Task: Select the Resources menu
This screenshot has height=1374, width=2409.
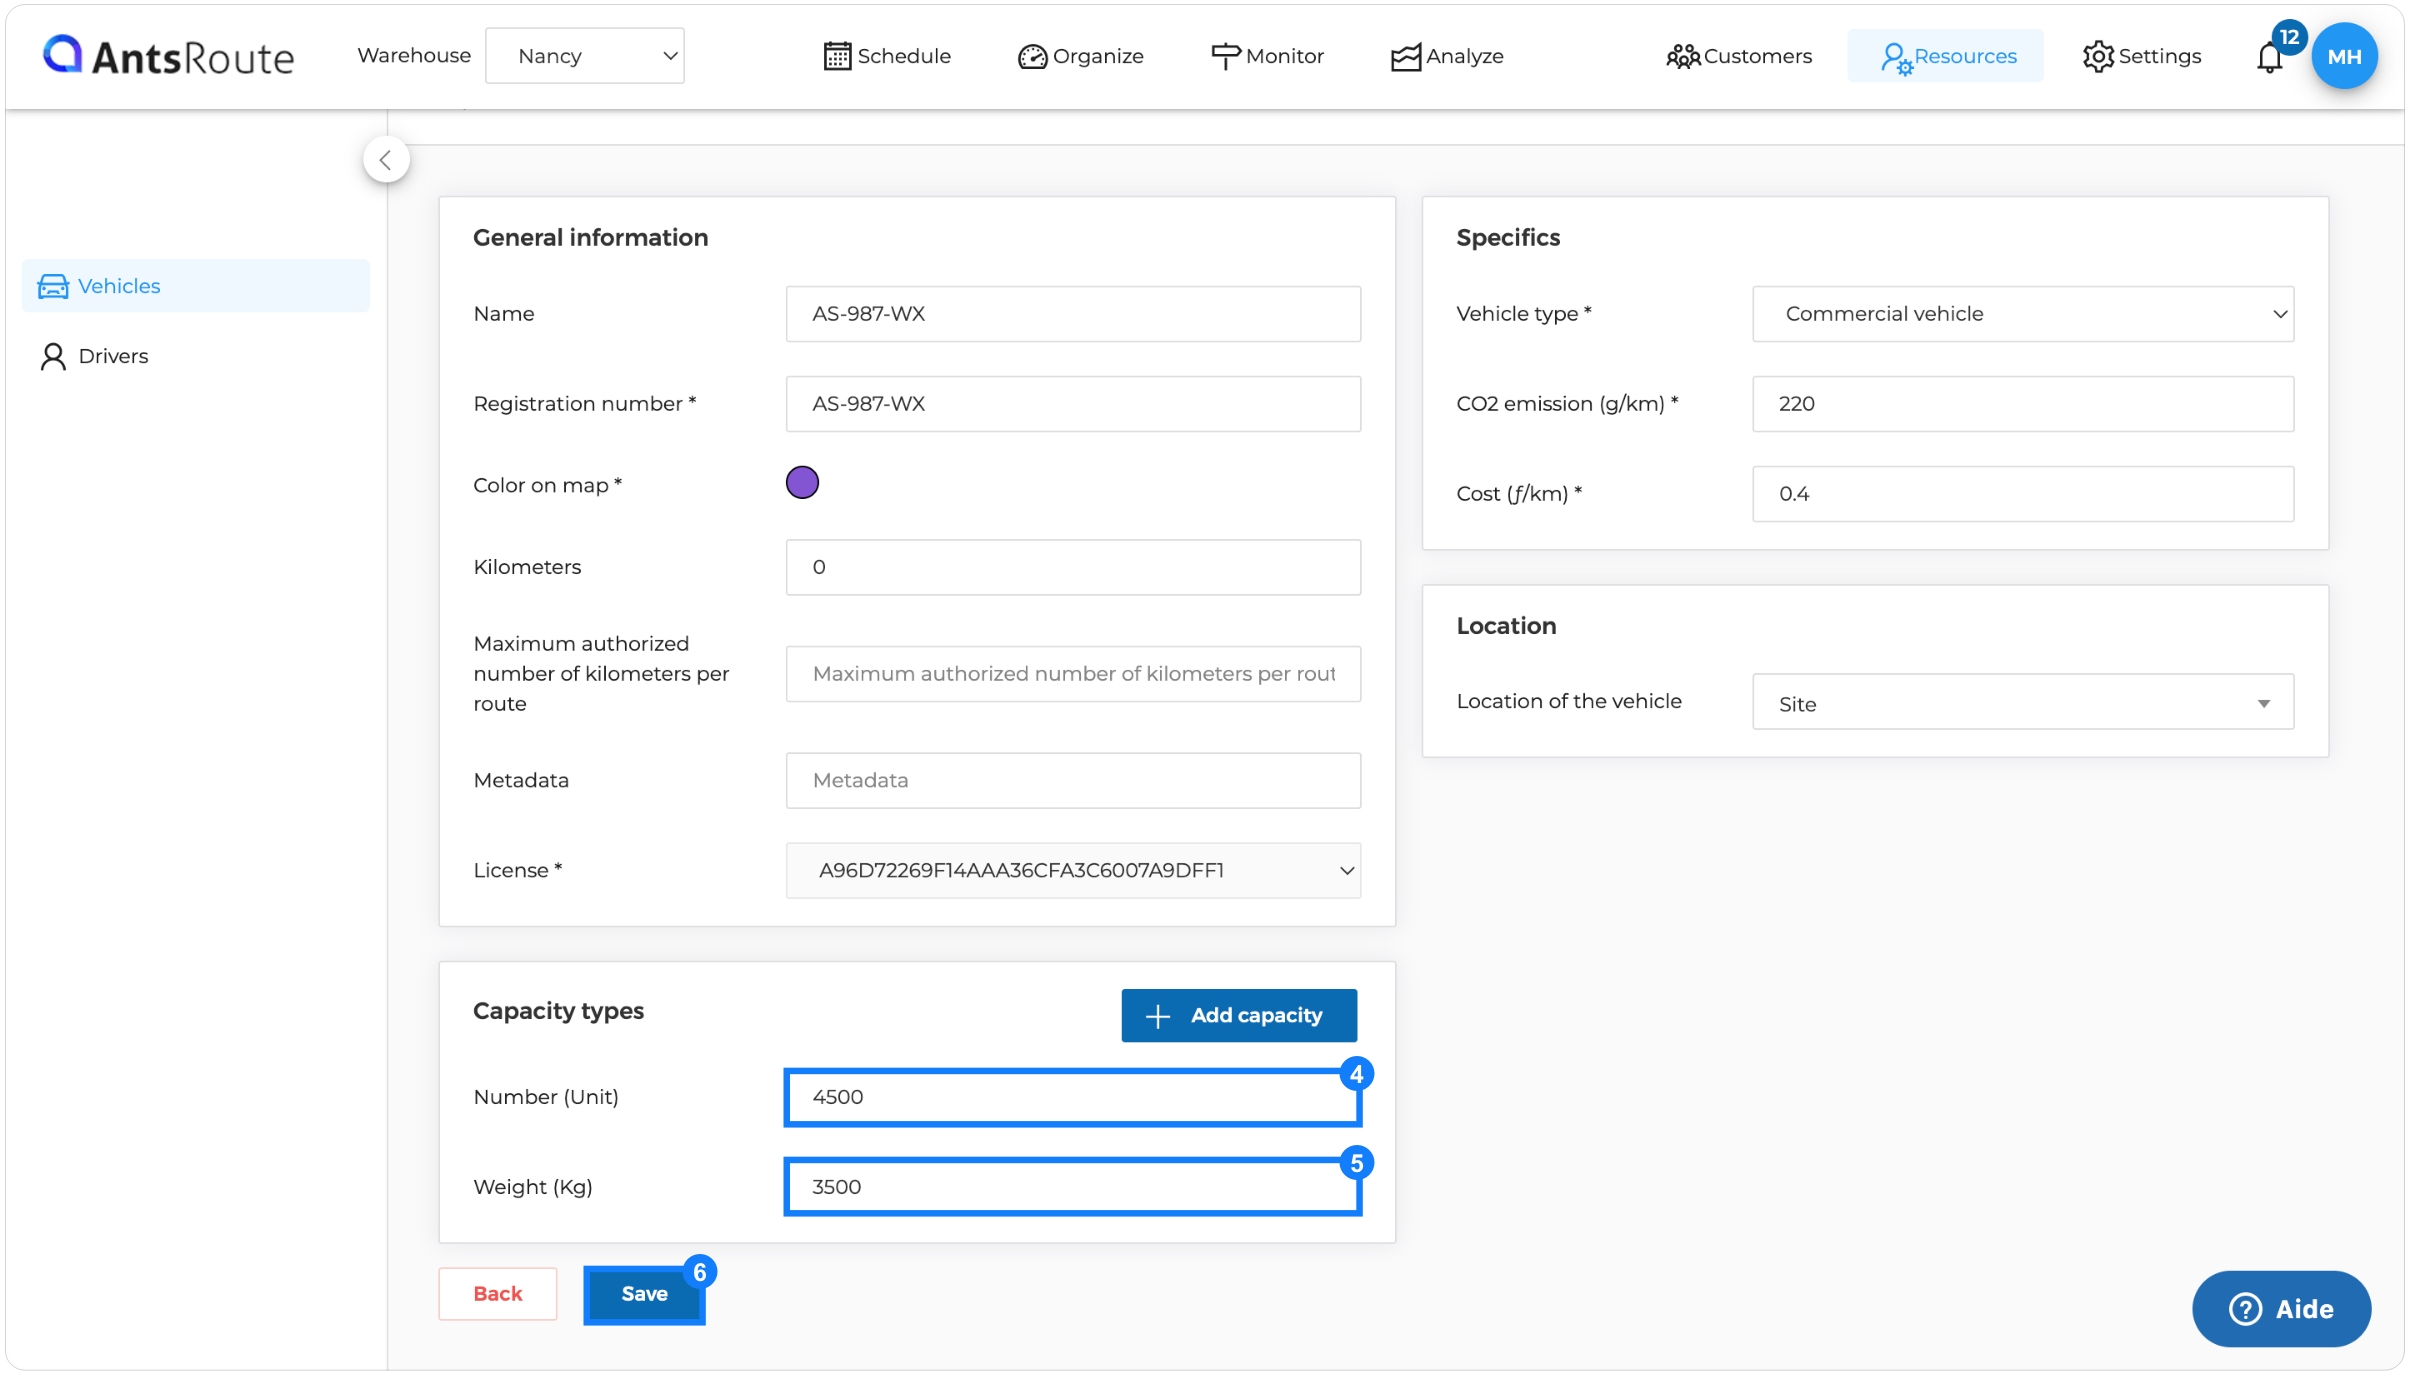Action: tap(1945, 56)
